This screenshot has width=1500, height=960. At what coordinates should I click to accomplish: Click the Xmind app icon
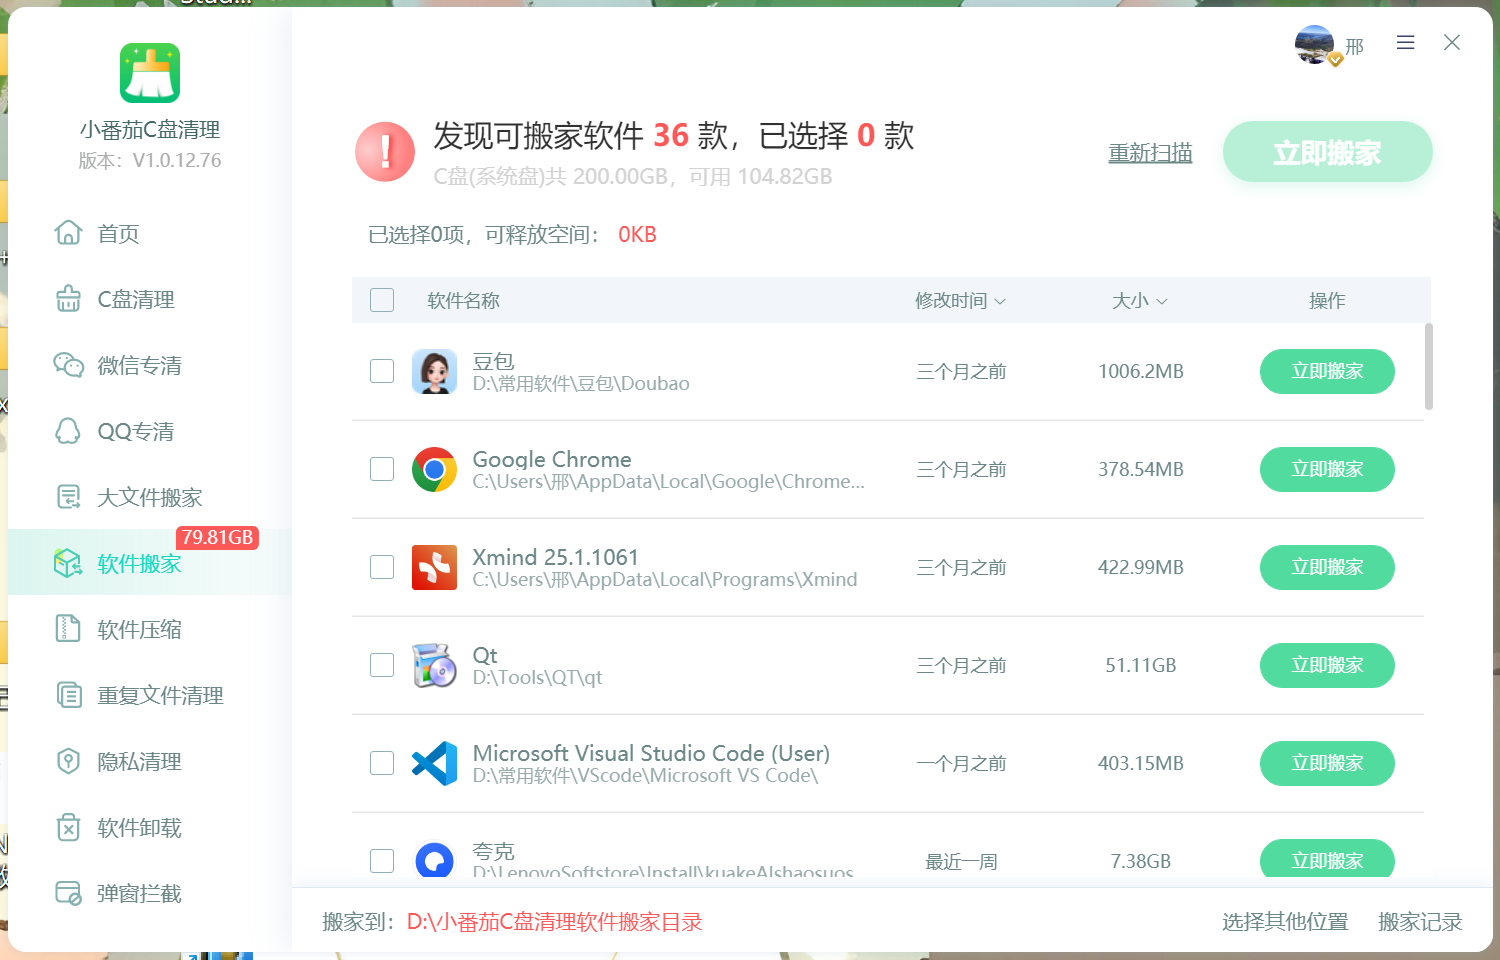pyautogui.click(x=434, y=567)
